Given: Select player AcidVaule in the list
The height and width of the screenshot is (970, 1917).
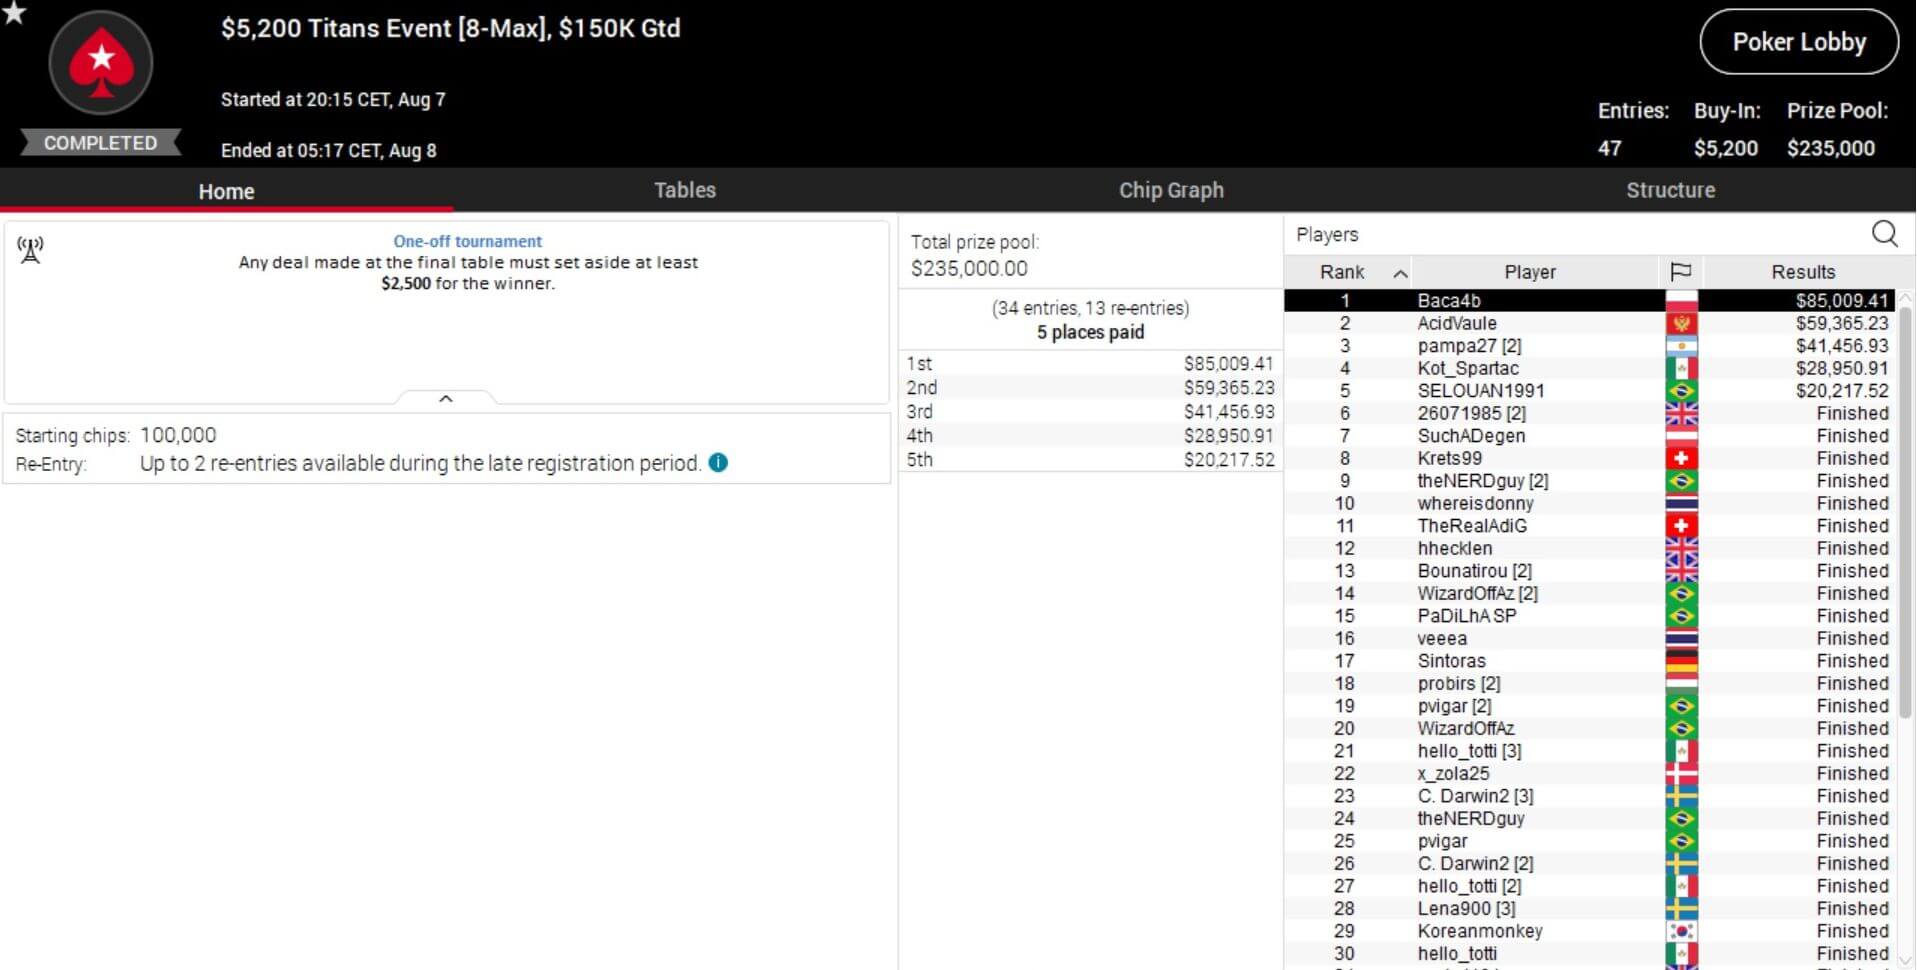Looking at the screenshot, I should pos(1456,323).
